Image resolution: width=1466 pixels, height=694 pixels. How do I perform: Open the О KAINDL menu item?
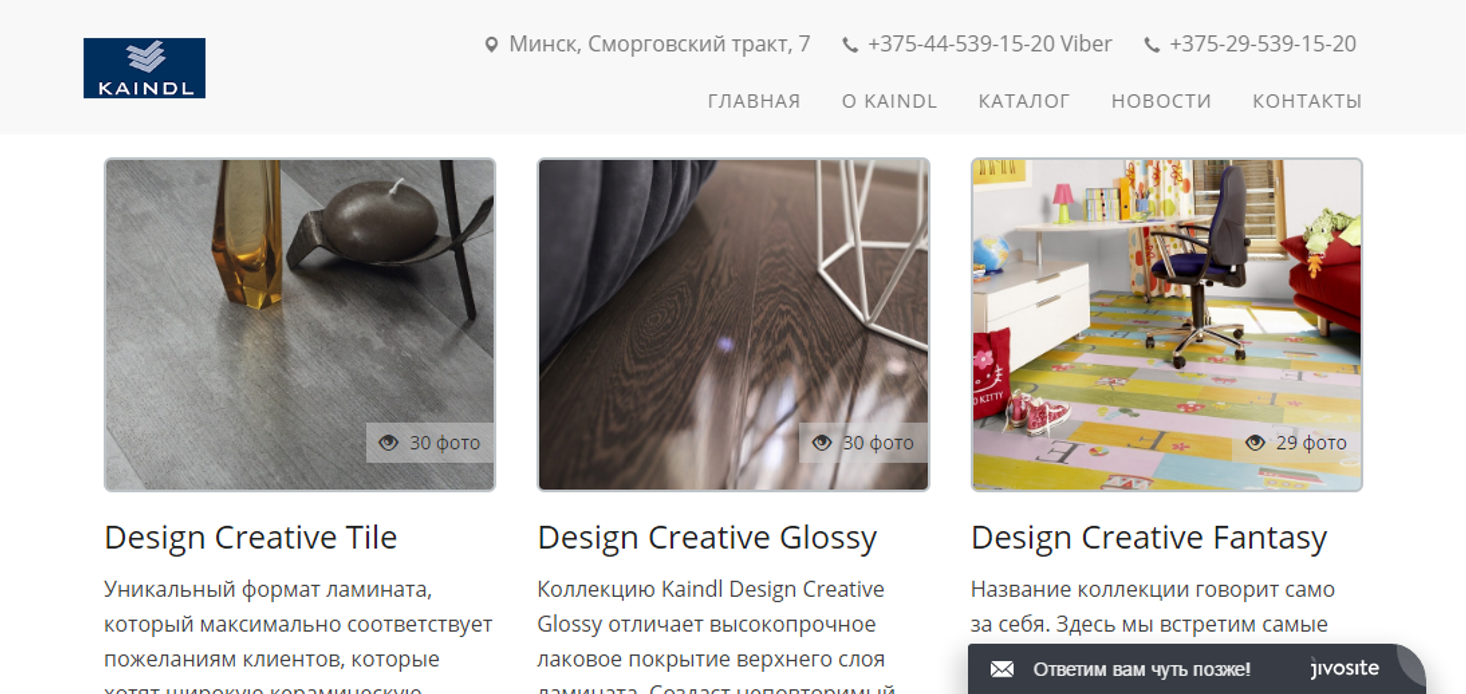(889, 101)
